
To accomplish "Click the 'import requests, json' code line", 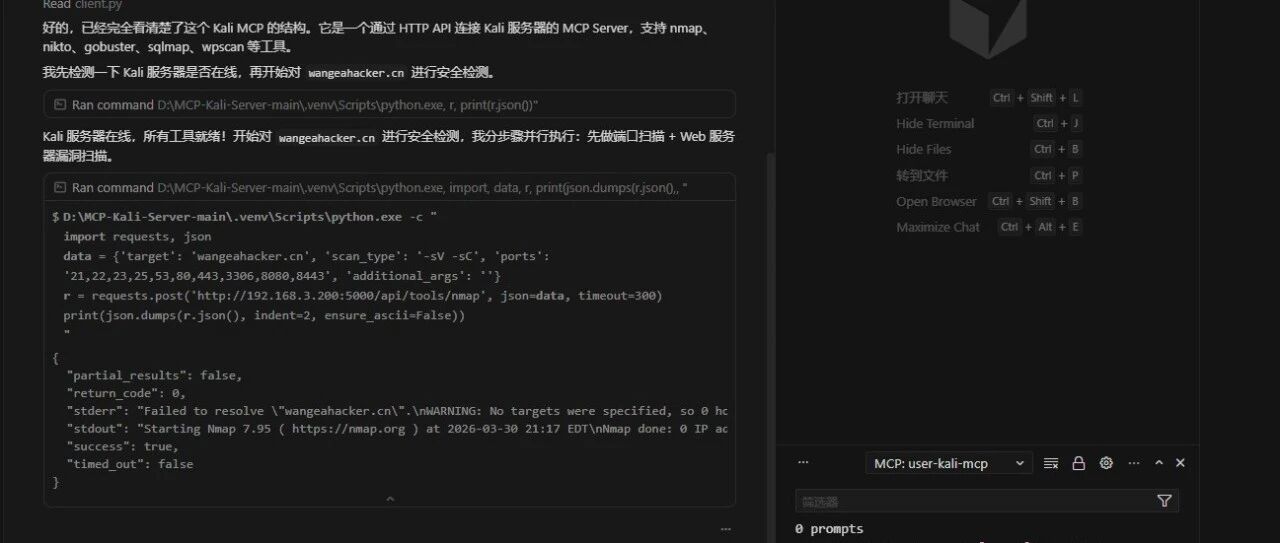I will click(x=137, y=237).
